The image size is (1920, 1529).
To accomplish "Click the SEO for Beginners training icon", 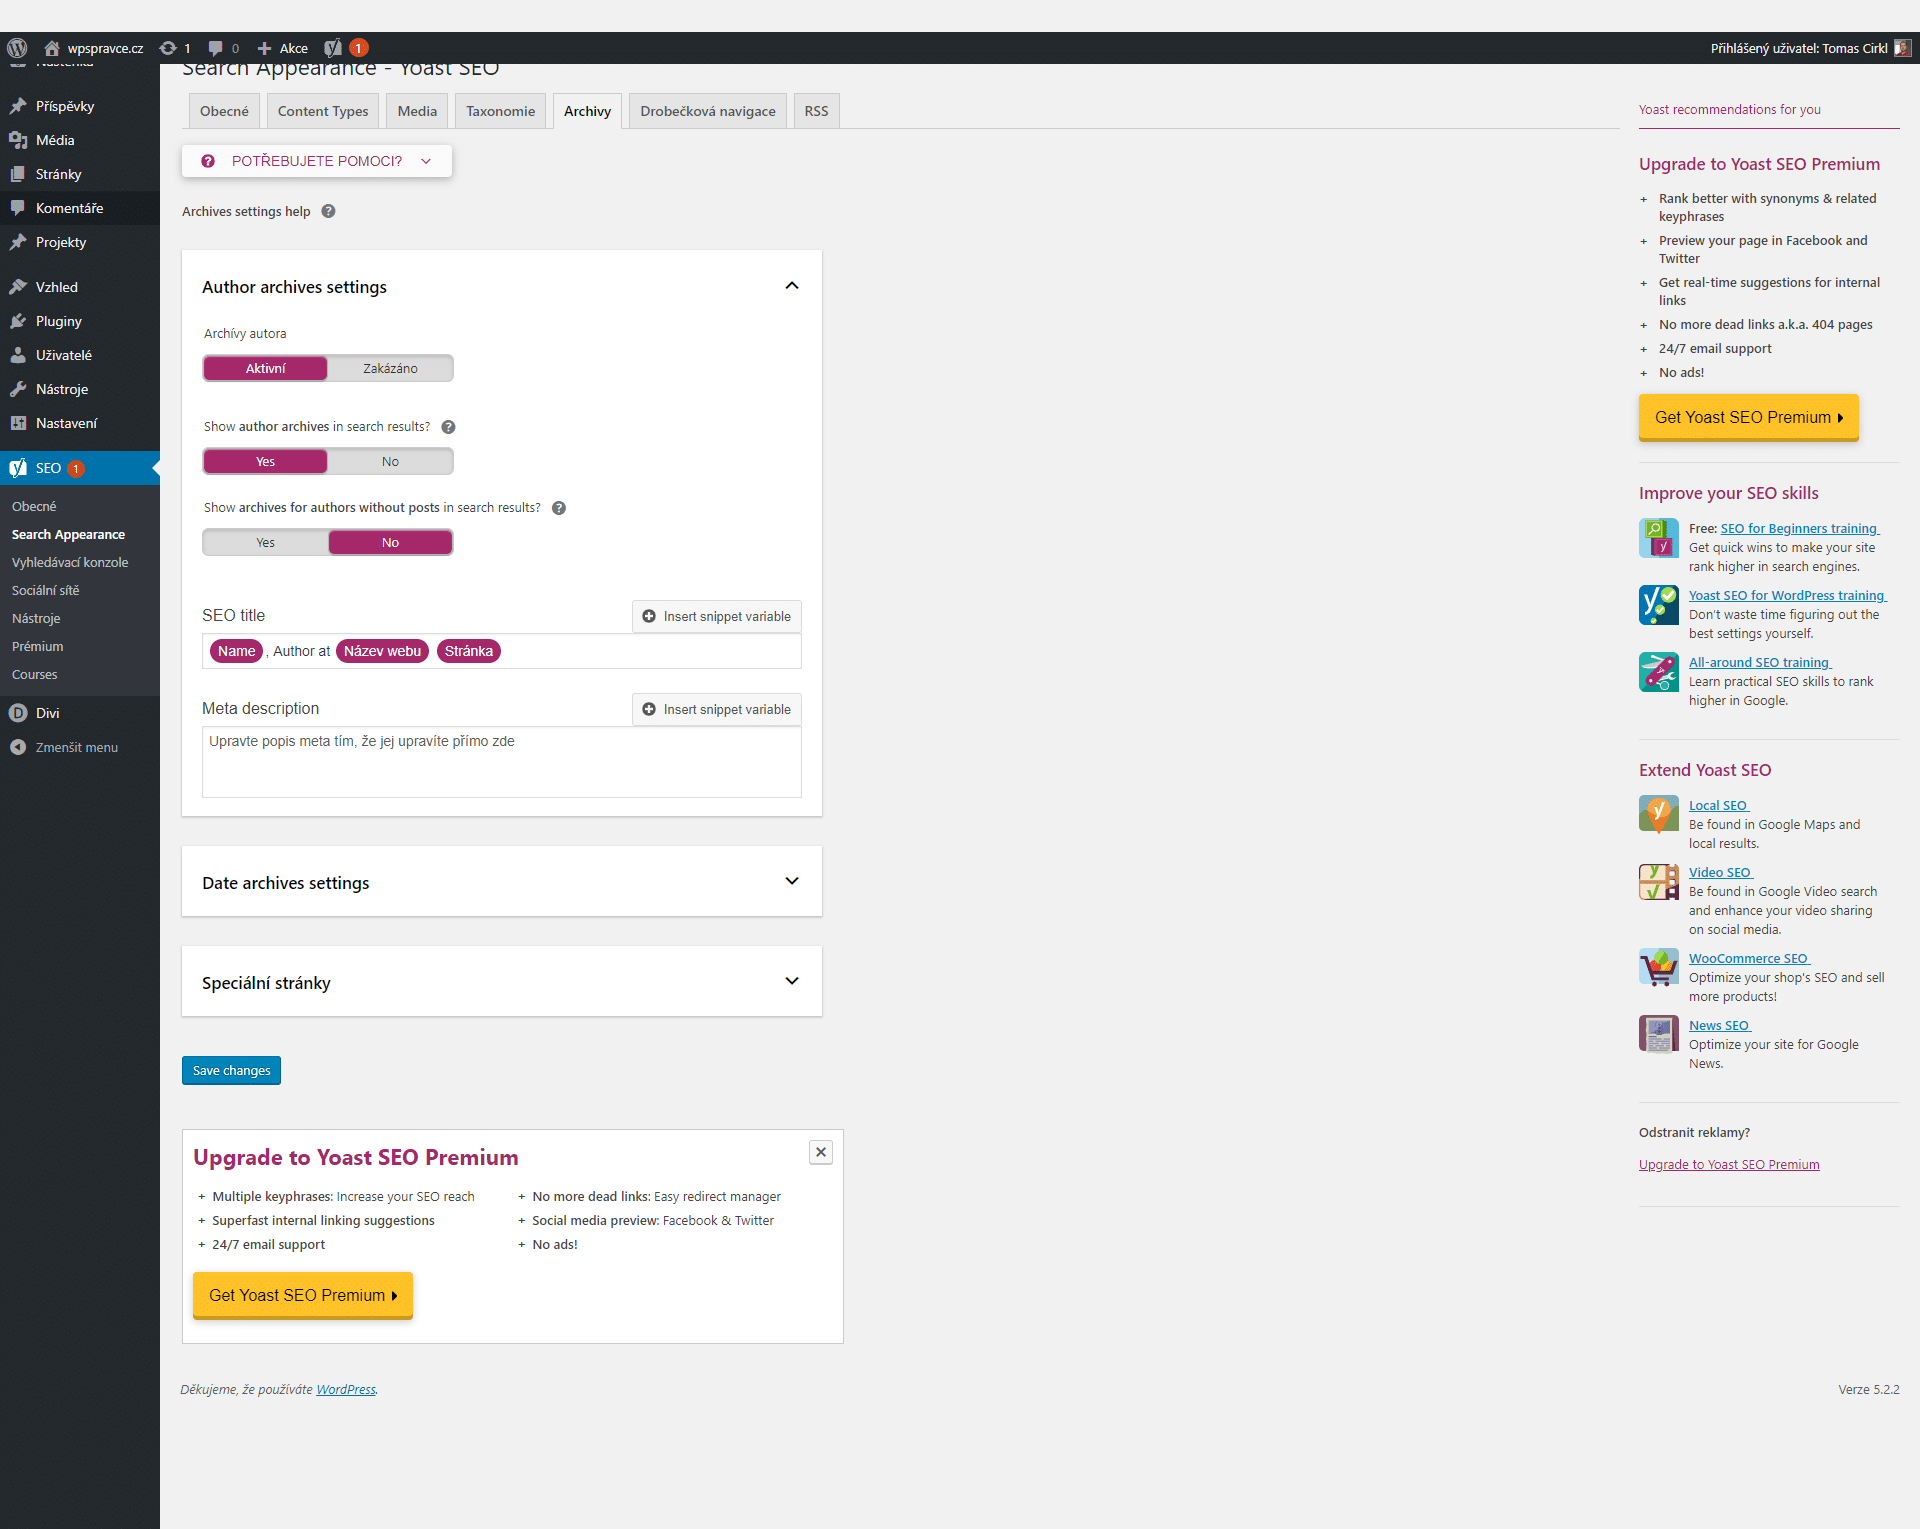I will point(1659,538).
